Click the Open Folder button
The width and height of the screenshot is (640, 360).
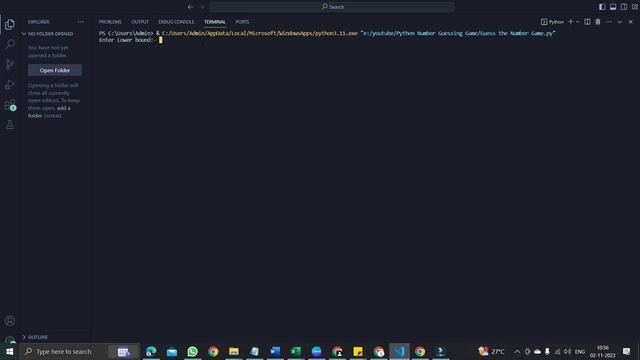point(55,70)
